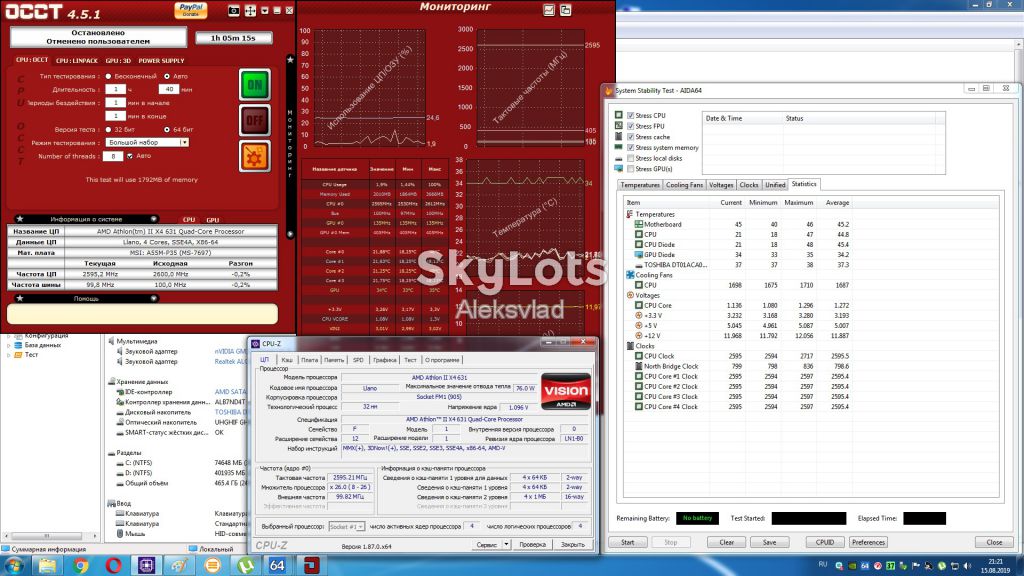The image size is (1024, 576).
Task: Click star icon on OCCT system information header
Action: pos(20,219)
